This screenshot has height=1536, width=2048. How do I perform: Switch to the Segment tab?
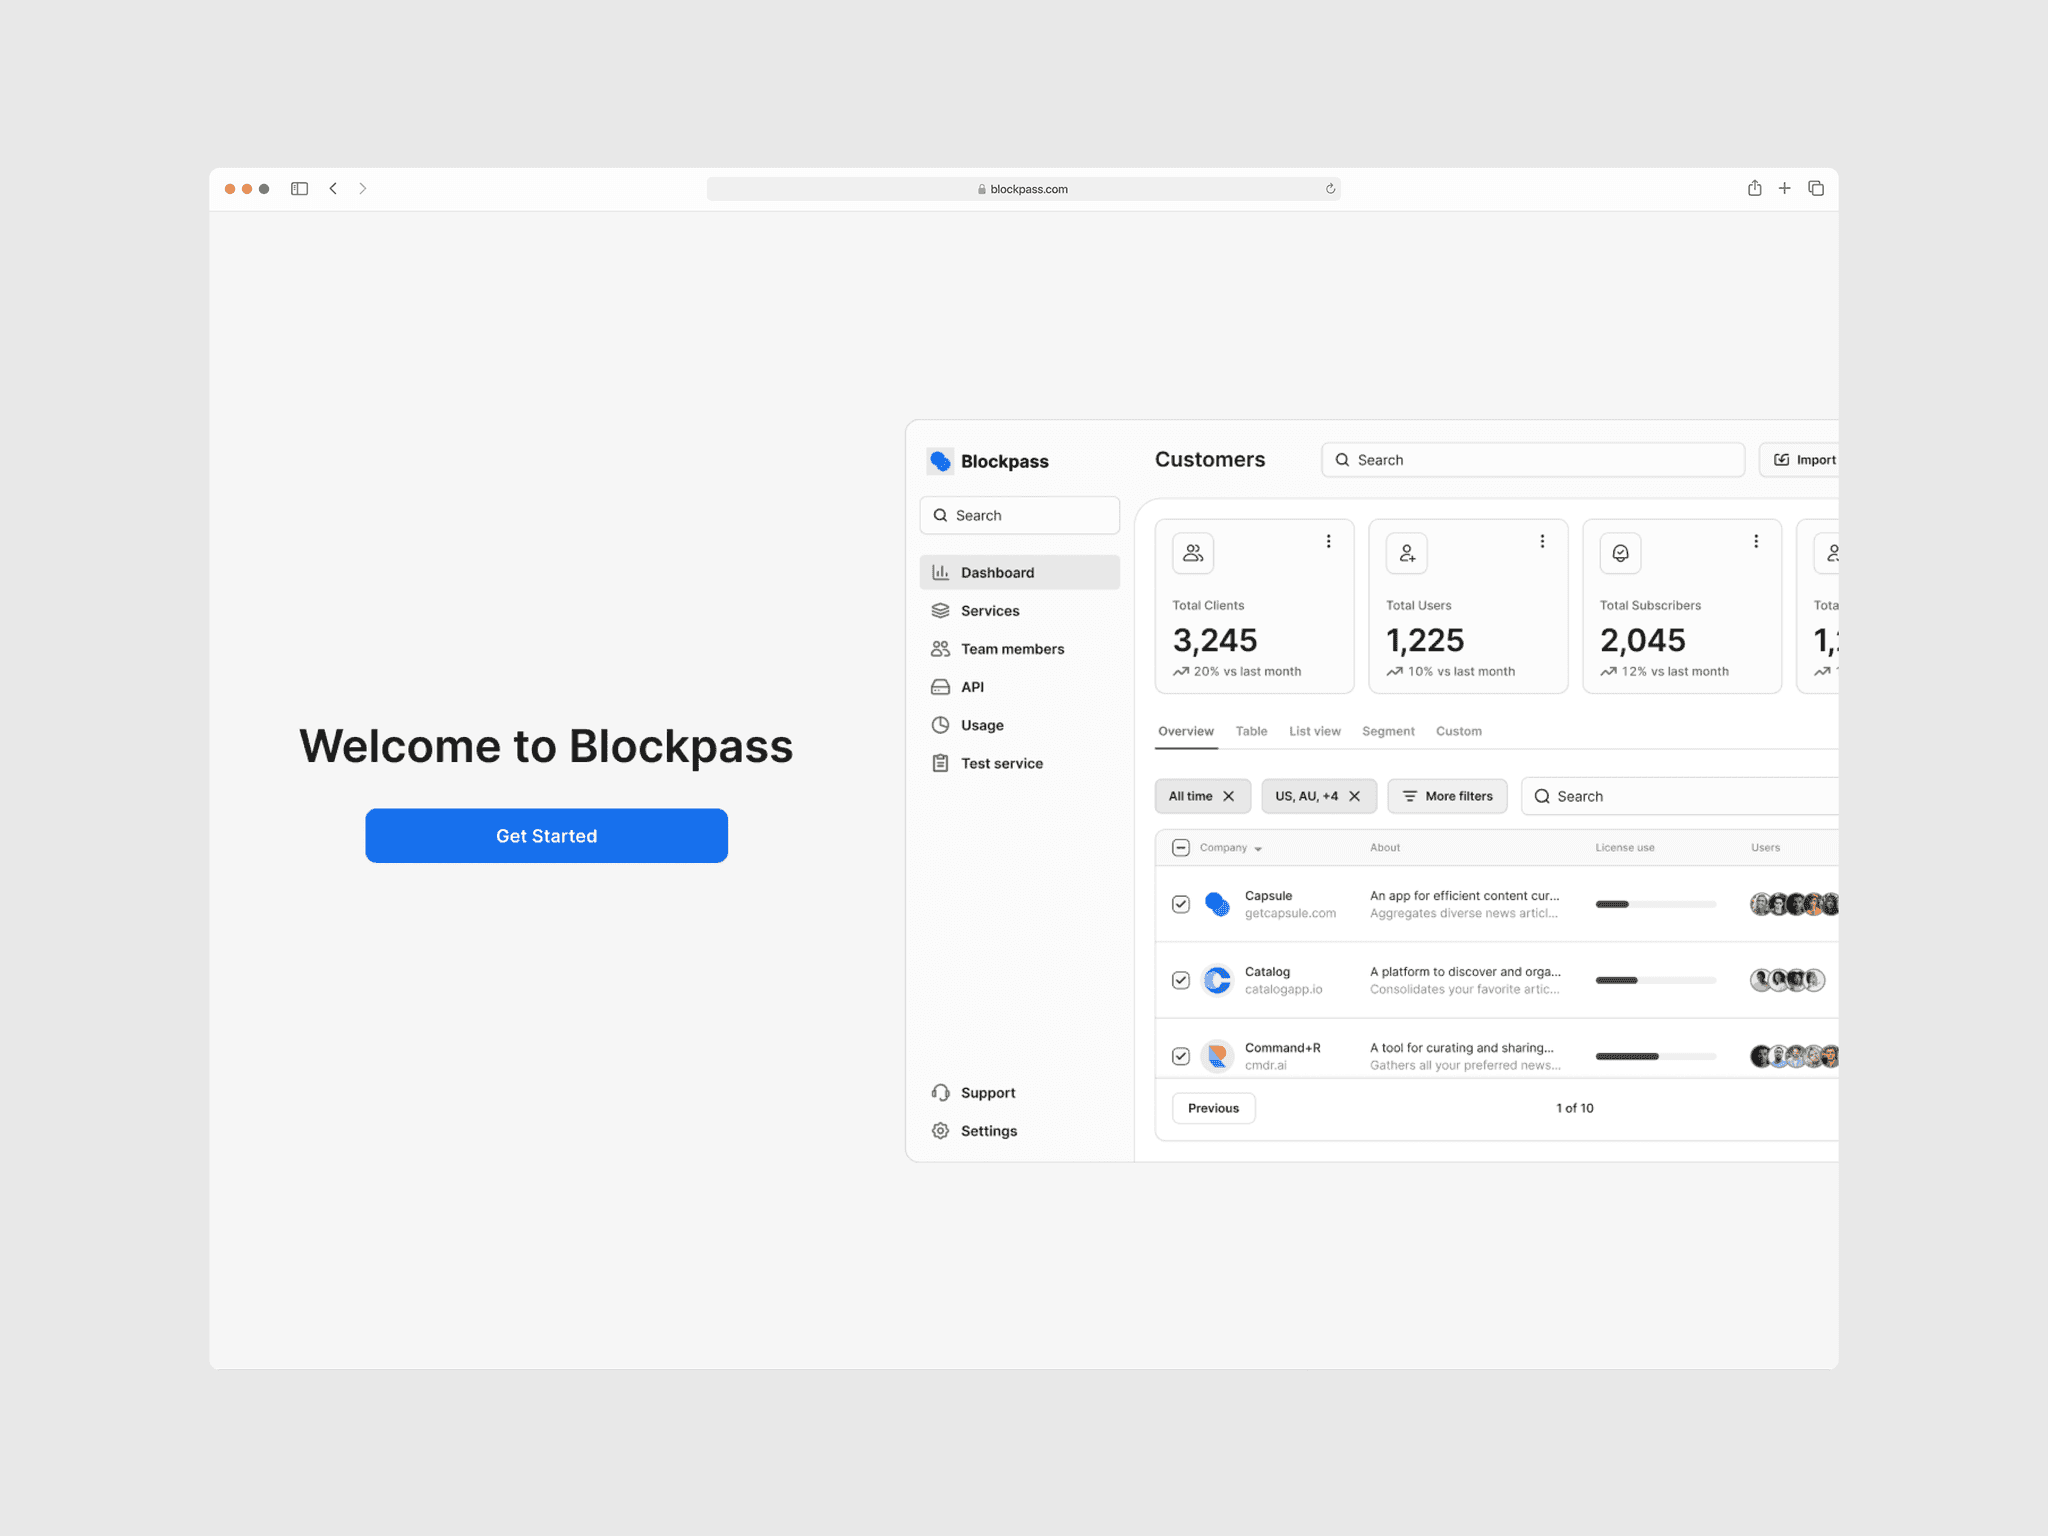(x=1388, y=731)
